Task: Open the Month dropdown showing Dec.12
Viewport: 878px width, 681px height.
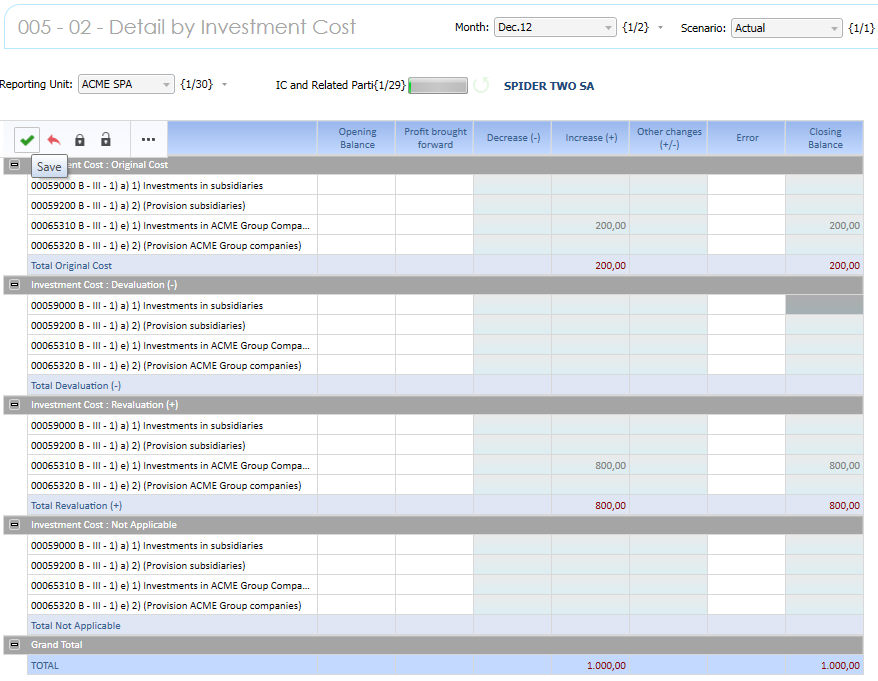Action: pyautogui.click(x=555, y=27)
